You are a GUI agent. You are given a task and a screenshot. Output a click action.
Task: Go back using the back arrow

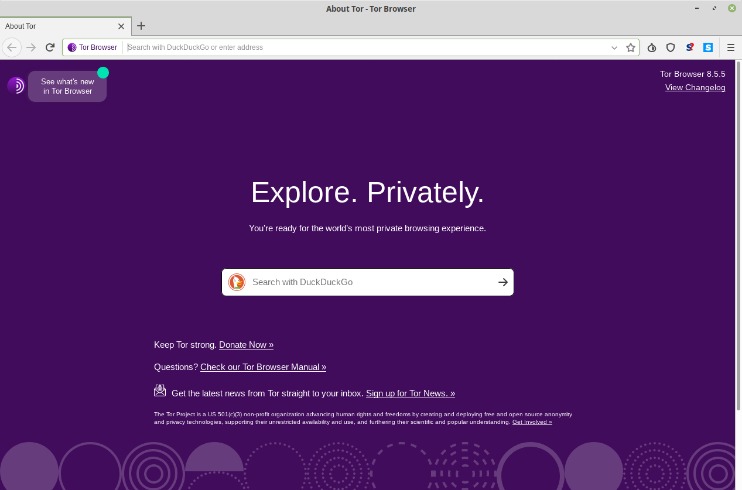[x=12, y=47]
